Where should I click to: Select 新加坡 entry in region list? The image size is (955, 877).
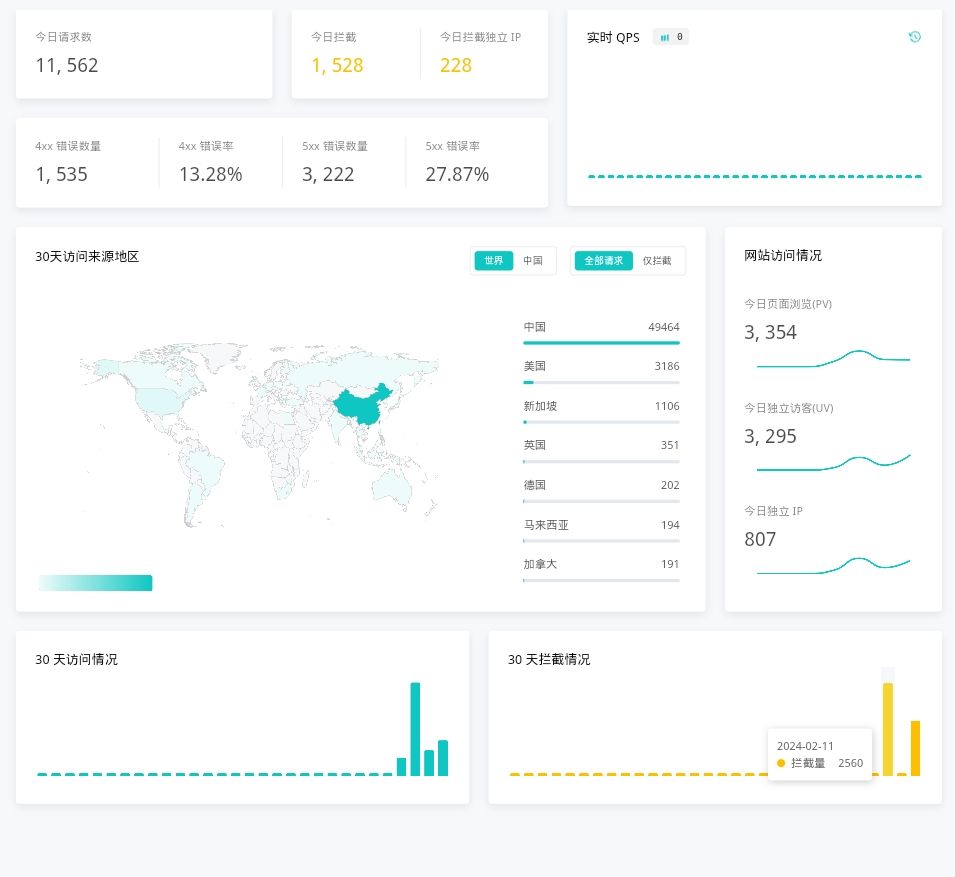600,411
